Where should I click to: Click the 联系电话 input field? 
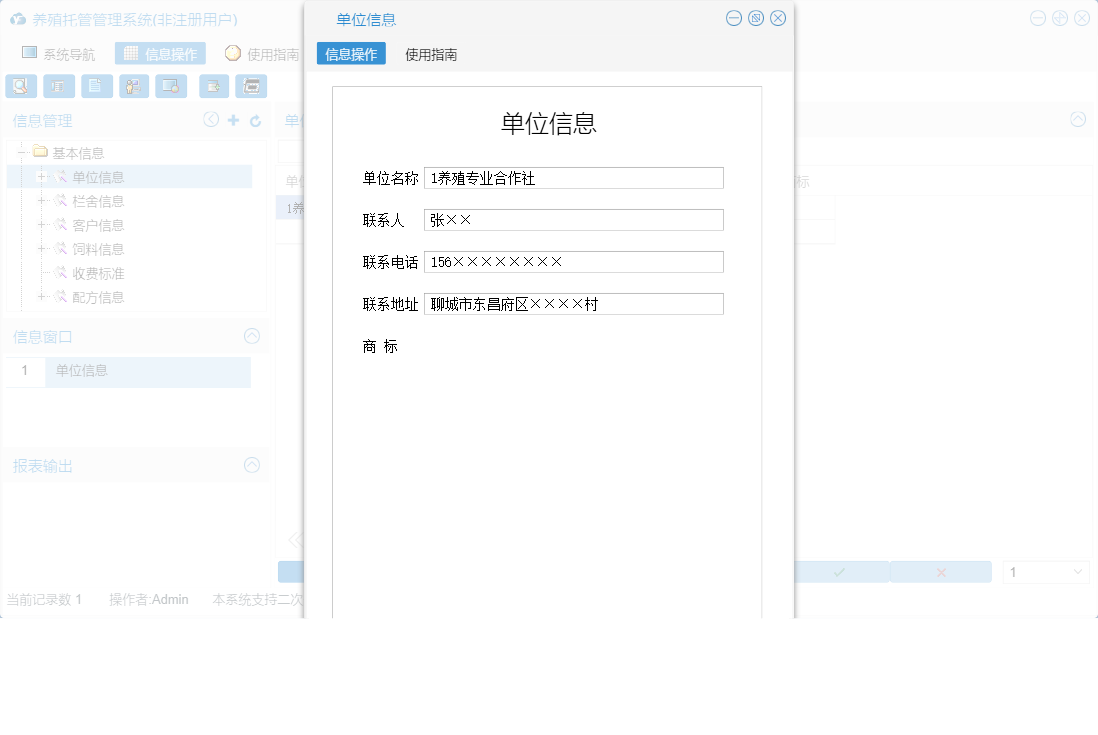coord(573,261)
